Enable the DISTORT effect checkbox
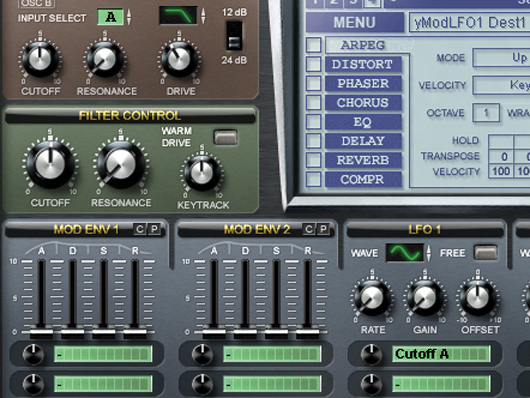The height and width of the screenshot is (398, 530). click(x=314, y=64)
